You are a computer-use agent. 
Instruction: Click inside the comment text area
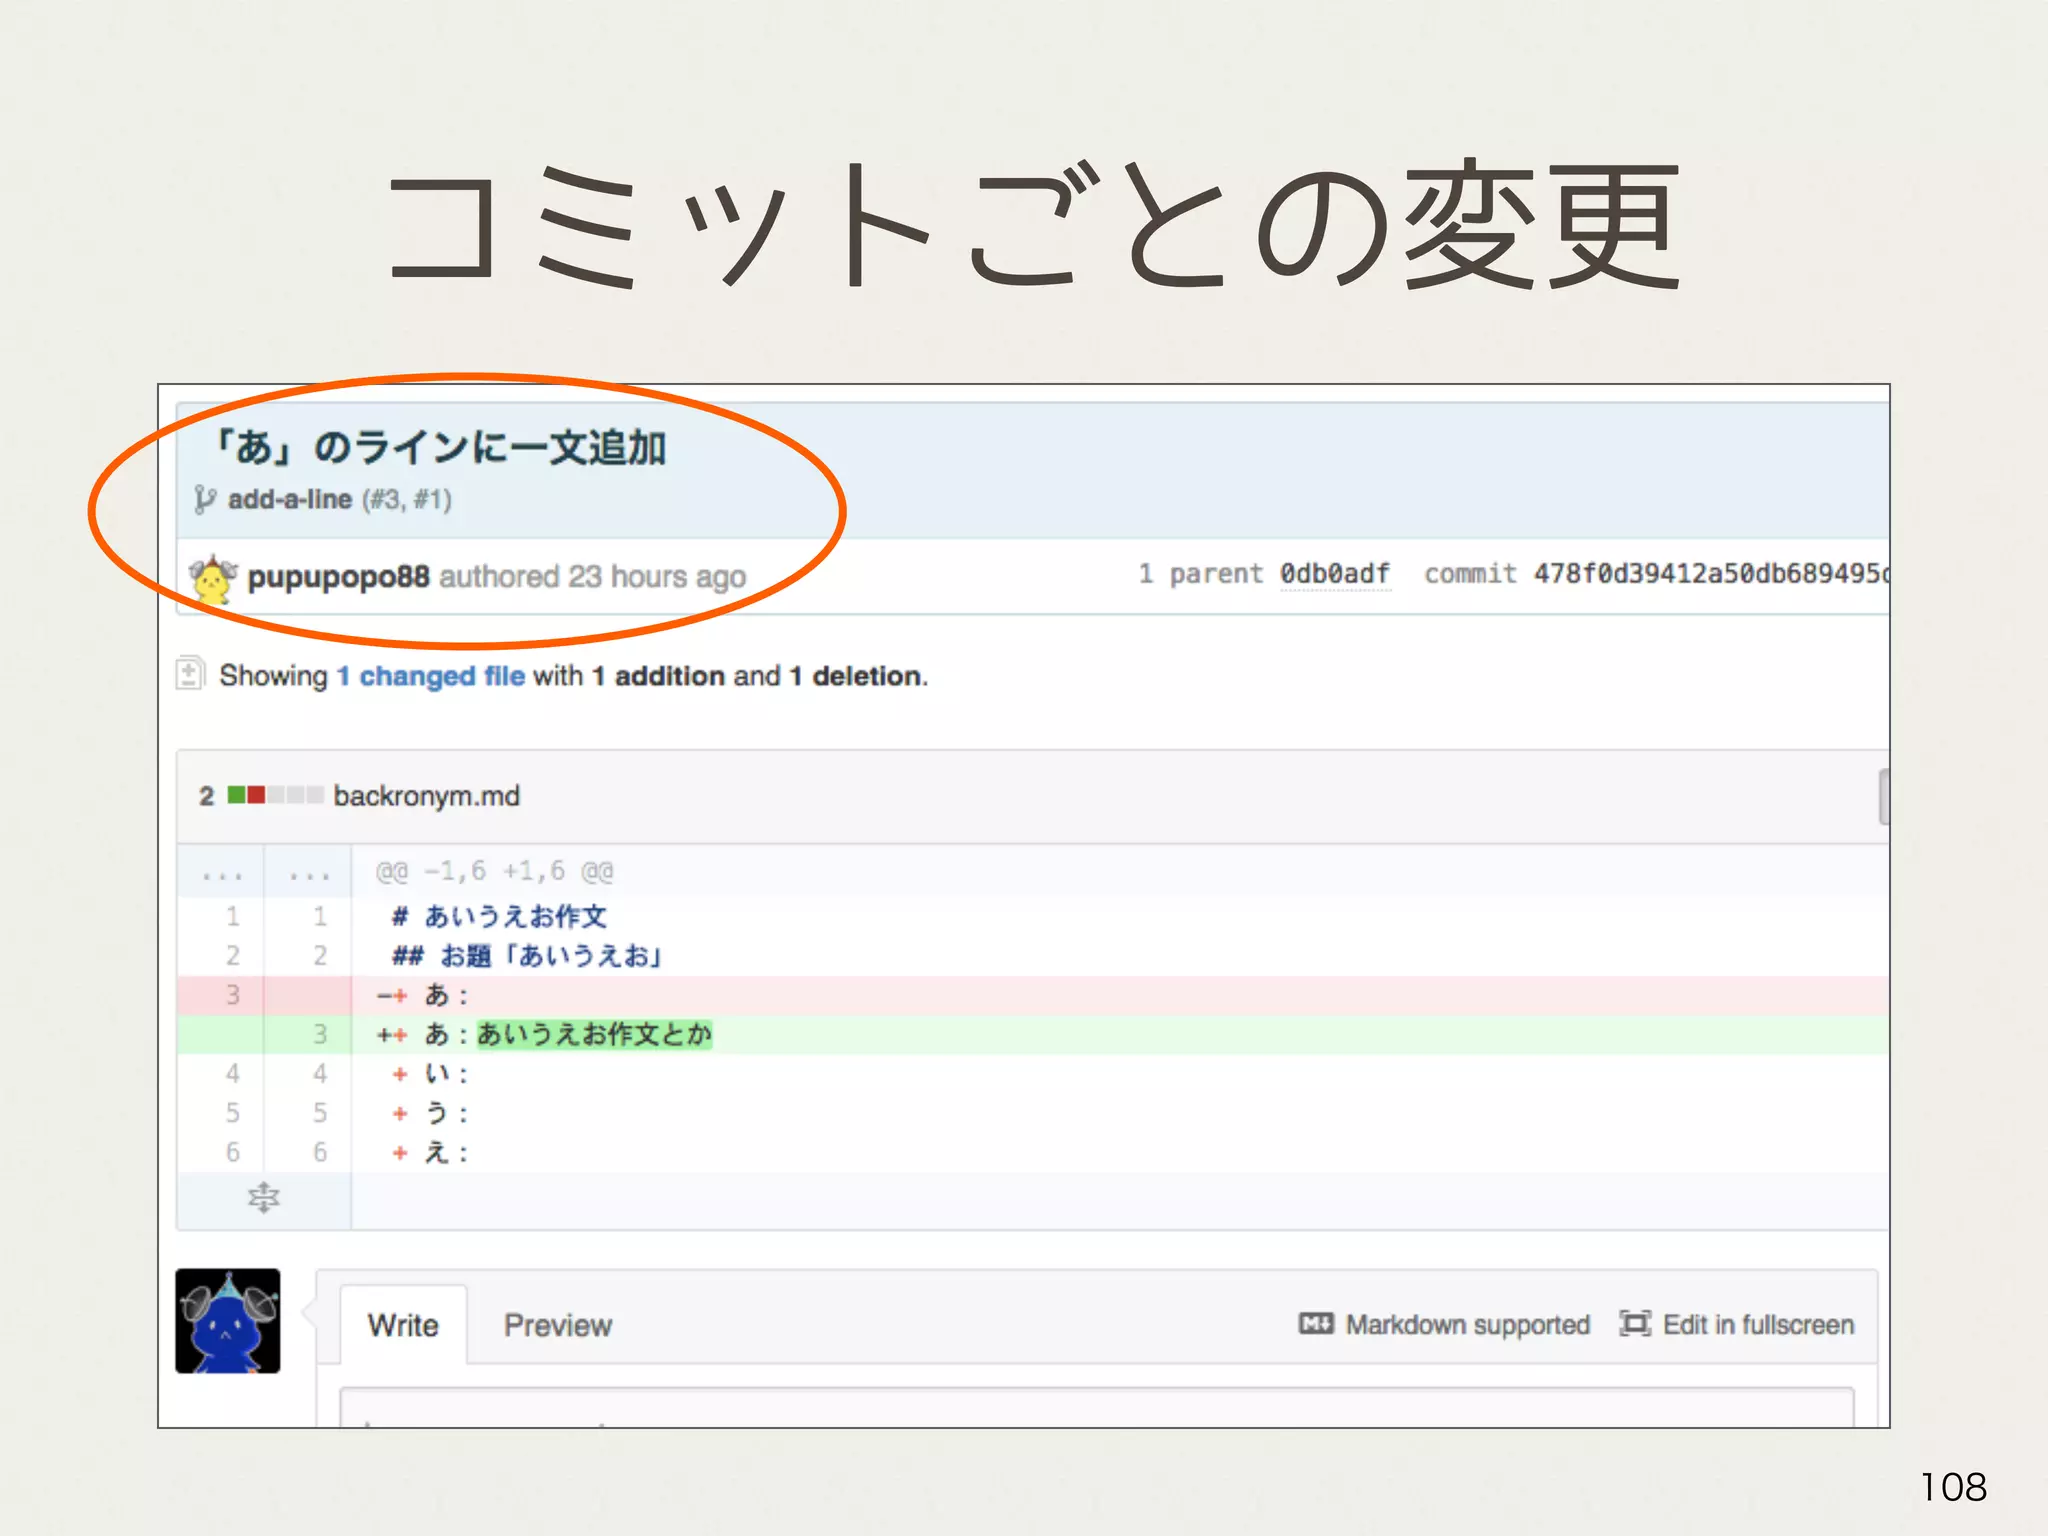(1095, 1408)
